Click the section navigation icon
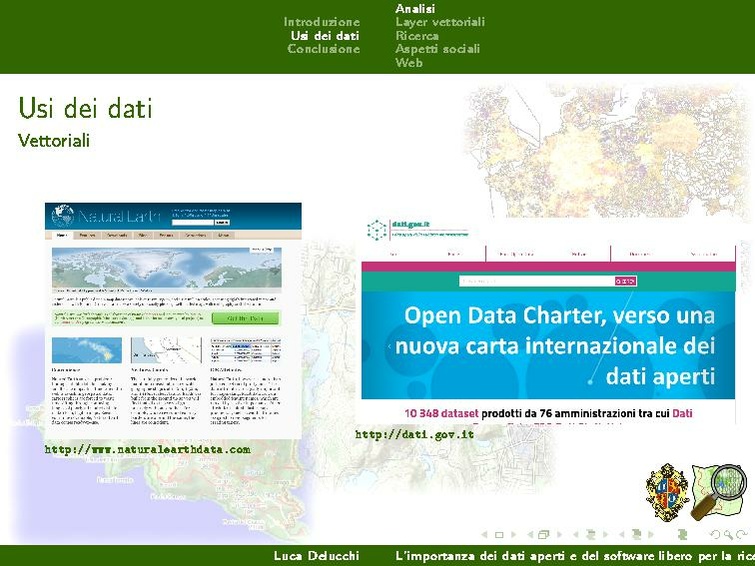 click(637, 534)
